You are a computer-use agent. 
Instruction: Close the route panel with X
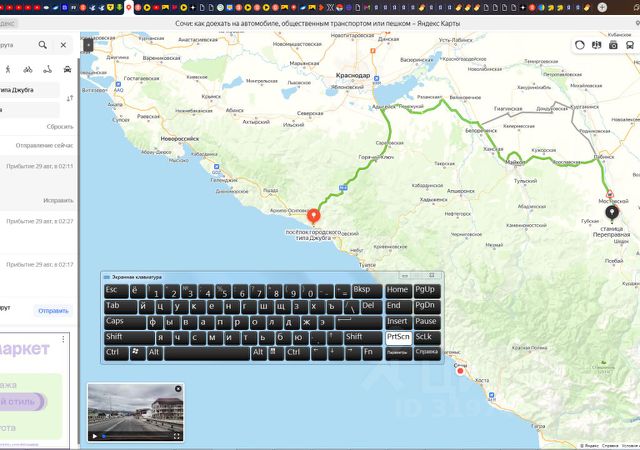point(63,45)
